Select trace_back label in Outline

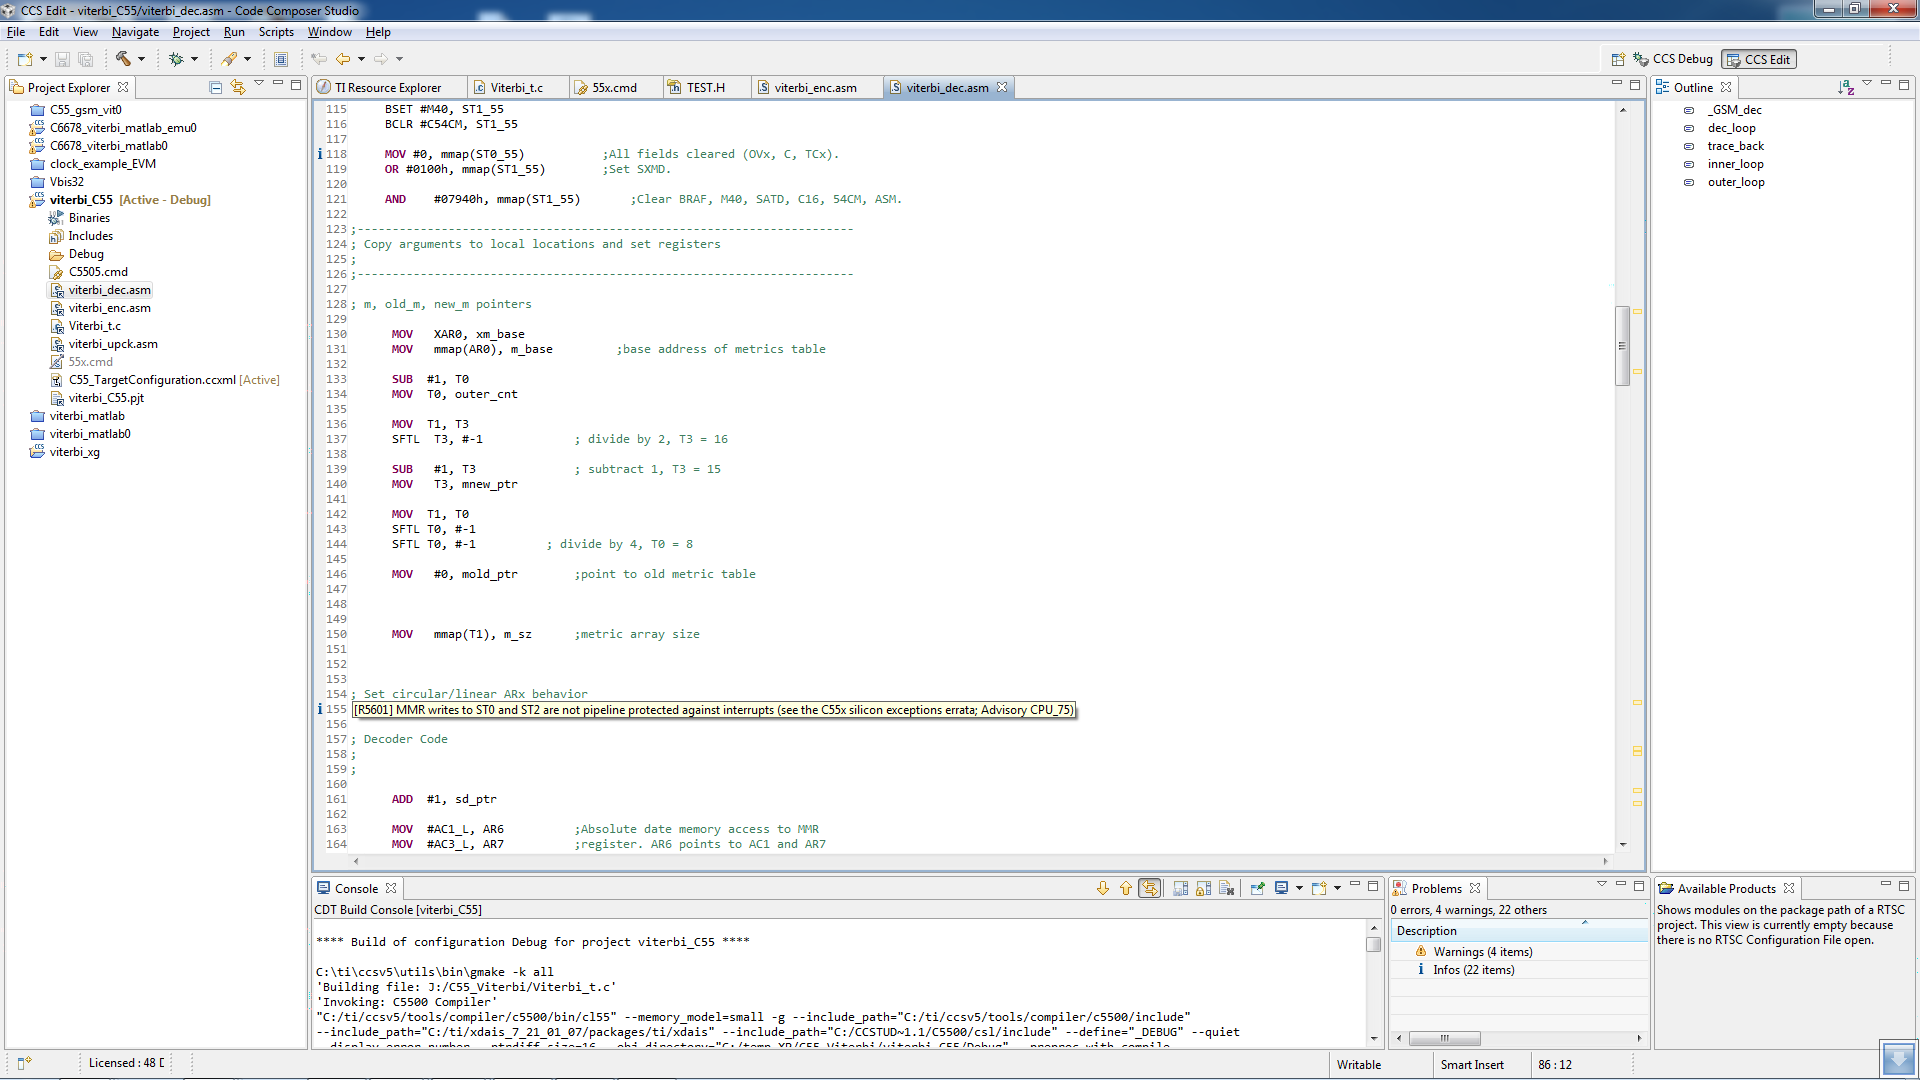(x=1735, y=146)
